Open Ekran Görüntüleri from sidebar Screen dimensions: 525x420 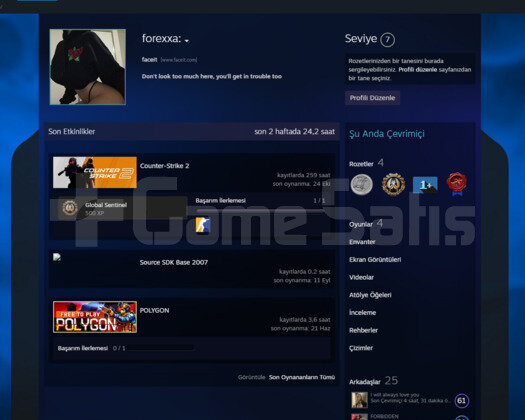(x=375, y=260)
